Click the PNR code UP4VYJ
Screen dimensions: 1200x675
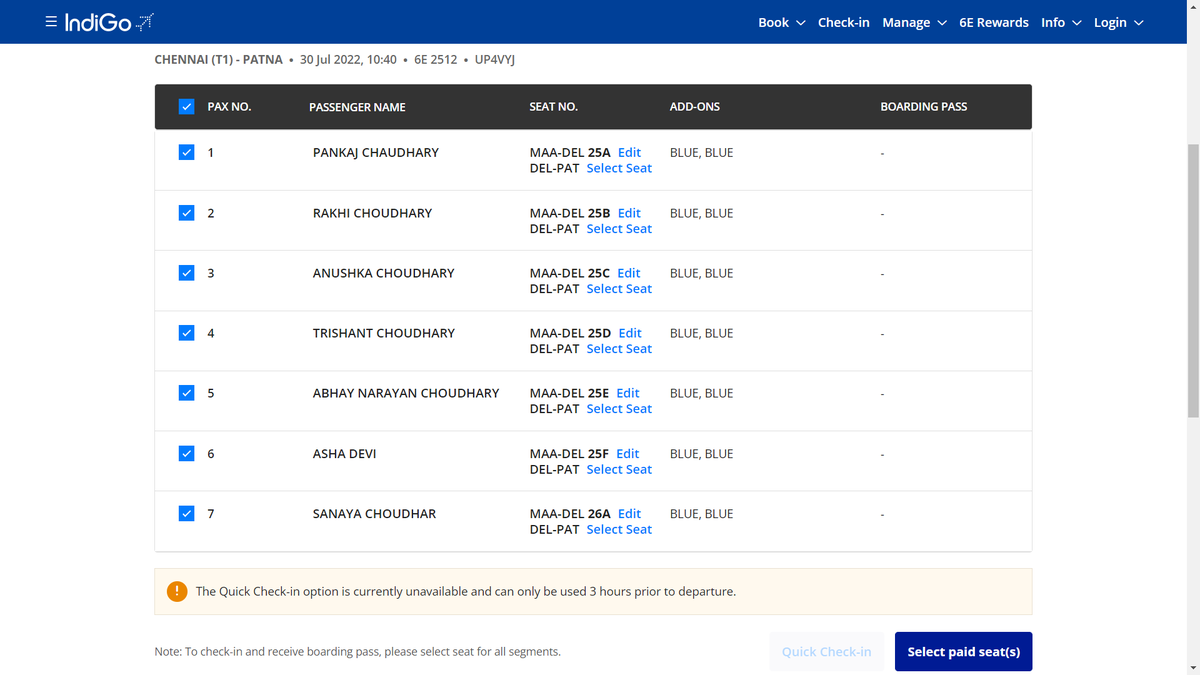coord(495,60)
